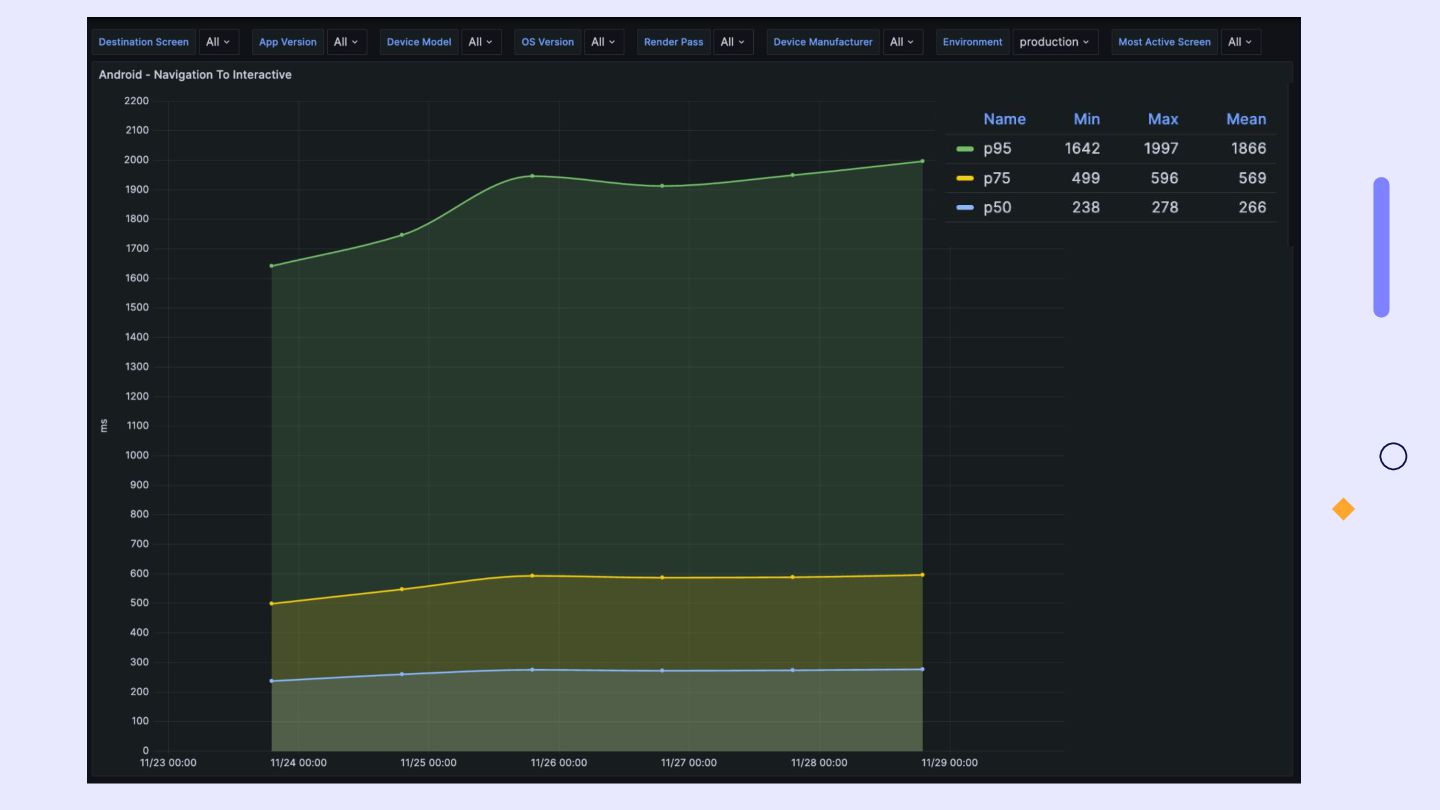Sort legend by Min column header

coord(1086,119)
